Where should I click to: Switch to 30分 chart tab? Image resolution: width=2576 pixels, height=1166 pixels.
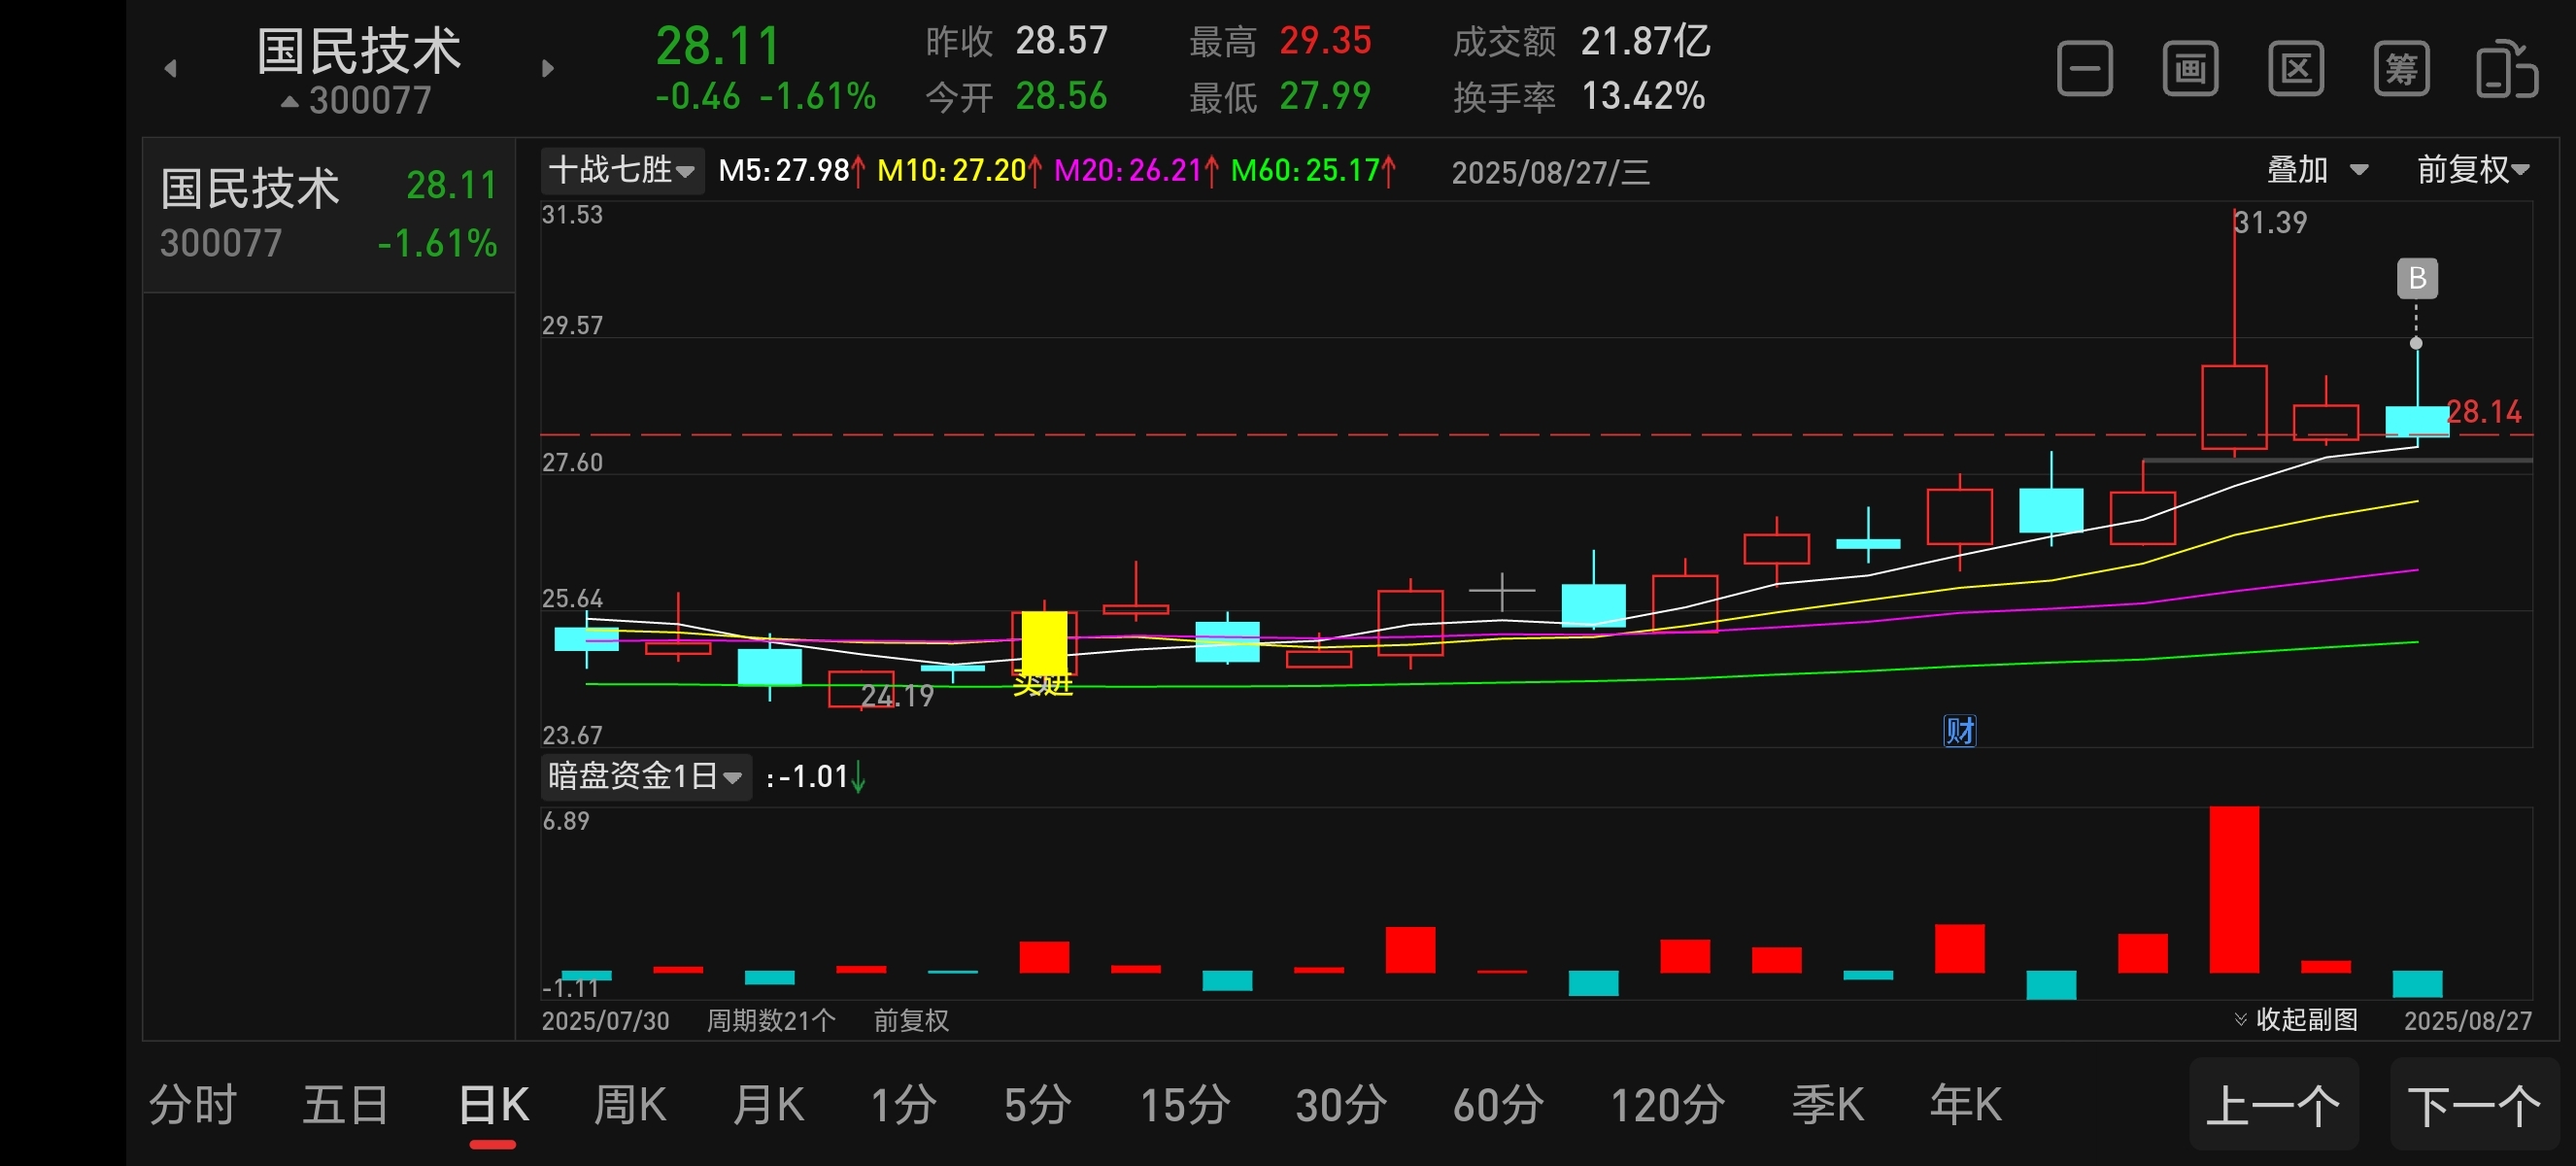coord(1341,1105)
